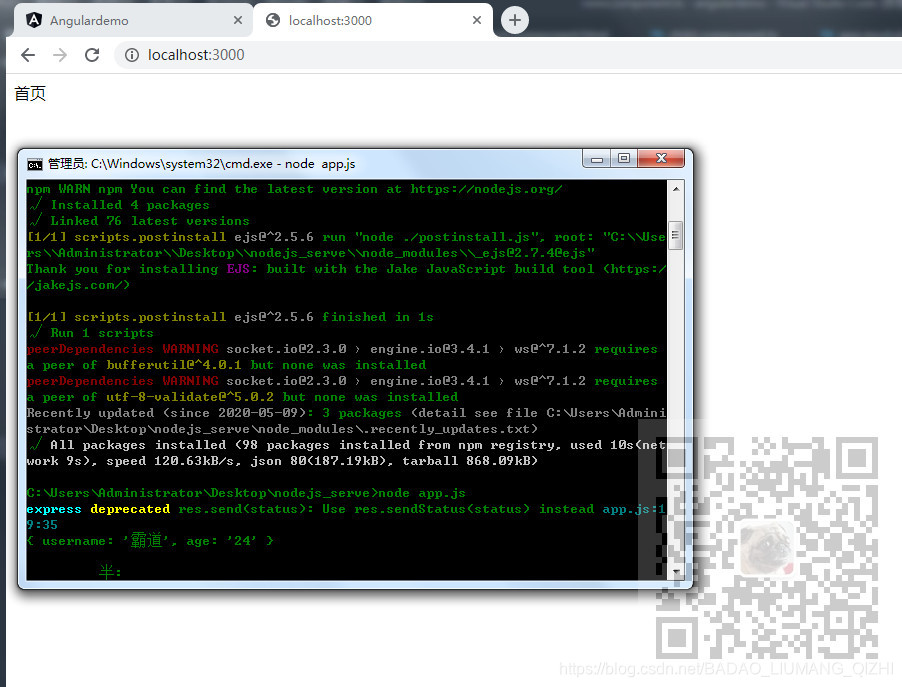Click the dog avatar inside the QR code
The image size is (902, 687).
coord(766,548)
